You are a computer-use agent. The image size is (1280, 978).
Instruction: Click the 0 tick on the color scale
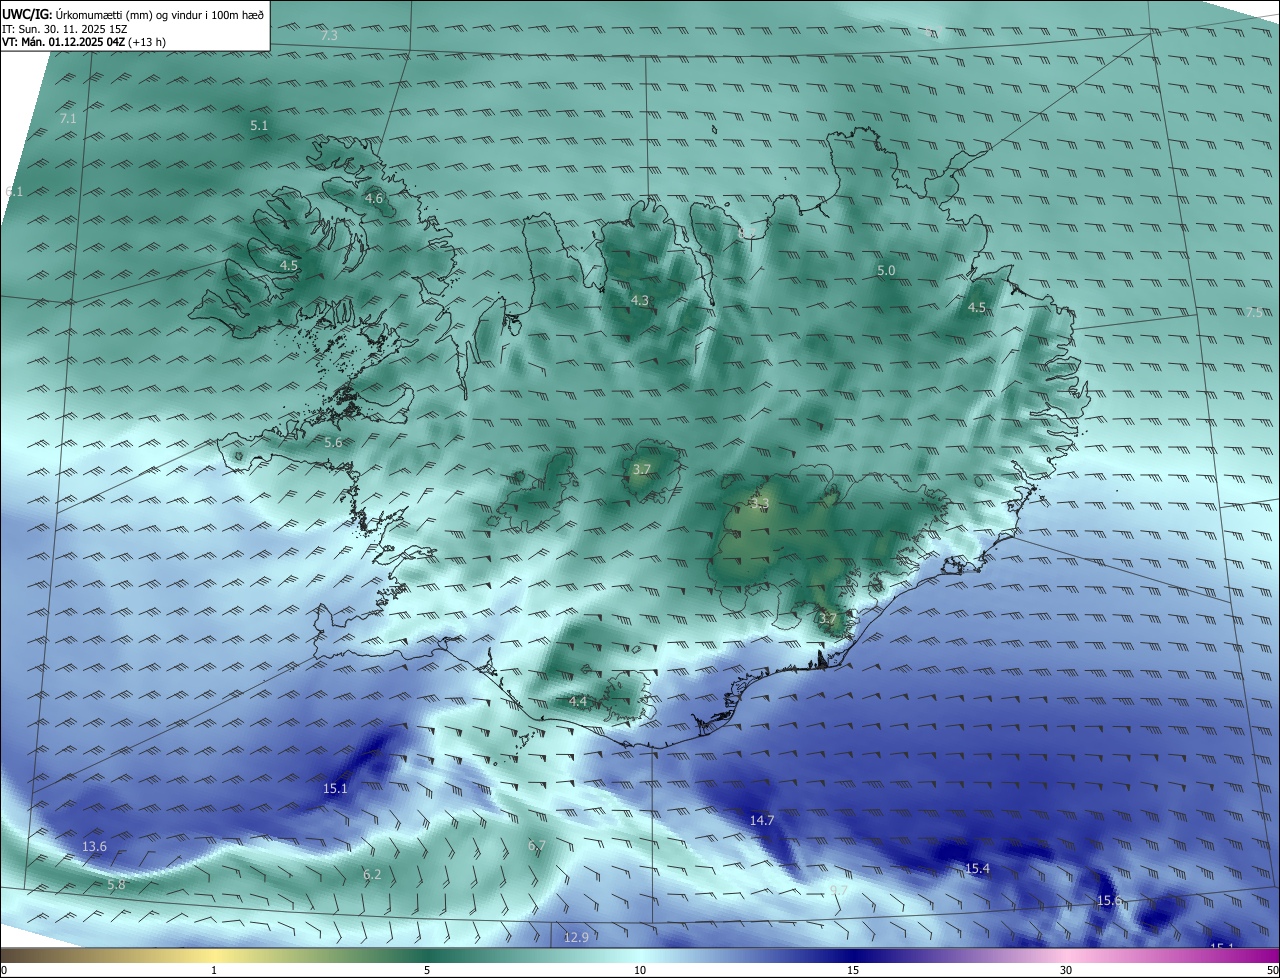click(4, 970)
